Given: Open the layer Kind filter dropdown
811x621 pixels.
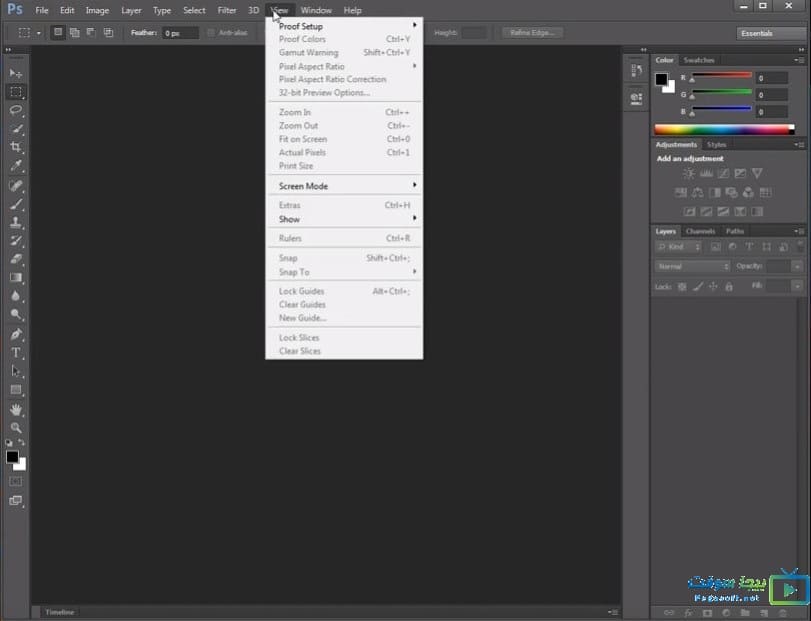Looking at the screenshot, I should pyautogui.click(x=679, y=247).
